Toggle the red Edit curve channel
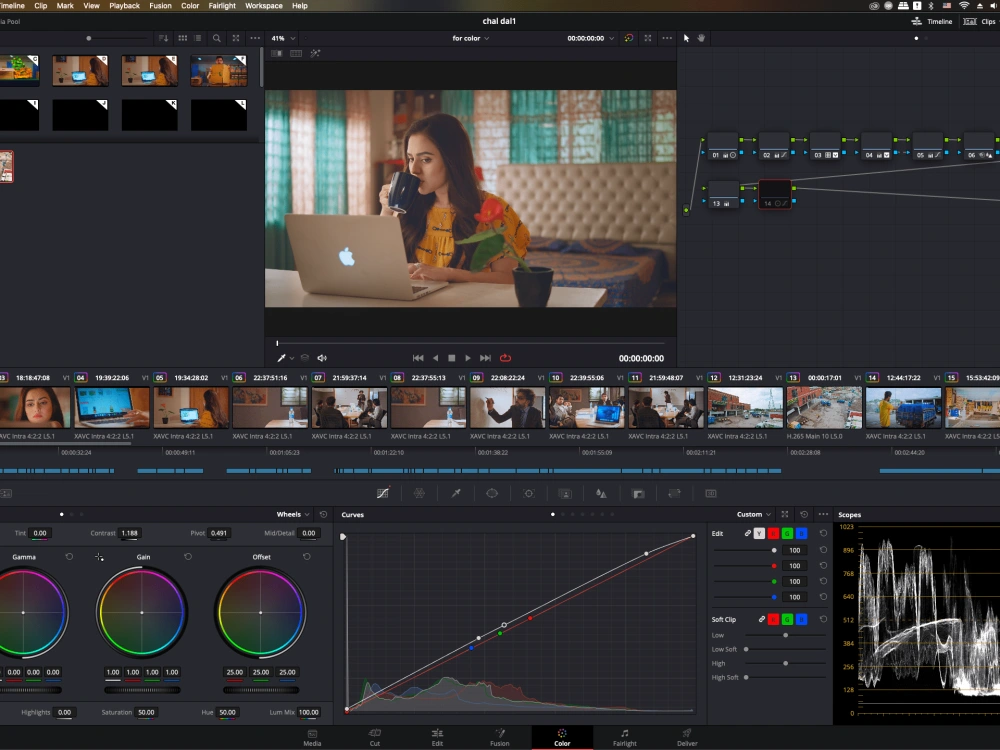 click(774, 533)
